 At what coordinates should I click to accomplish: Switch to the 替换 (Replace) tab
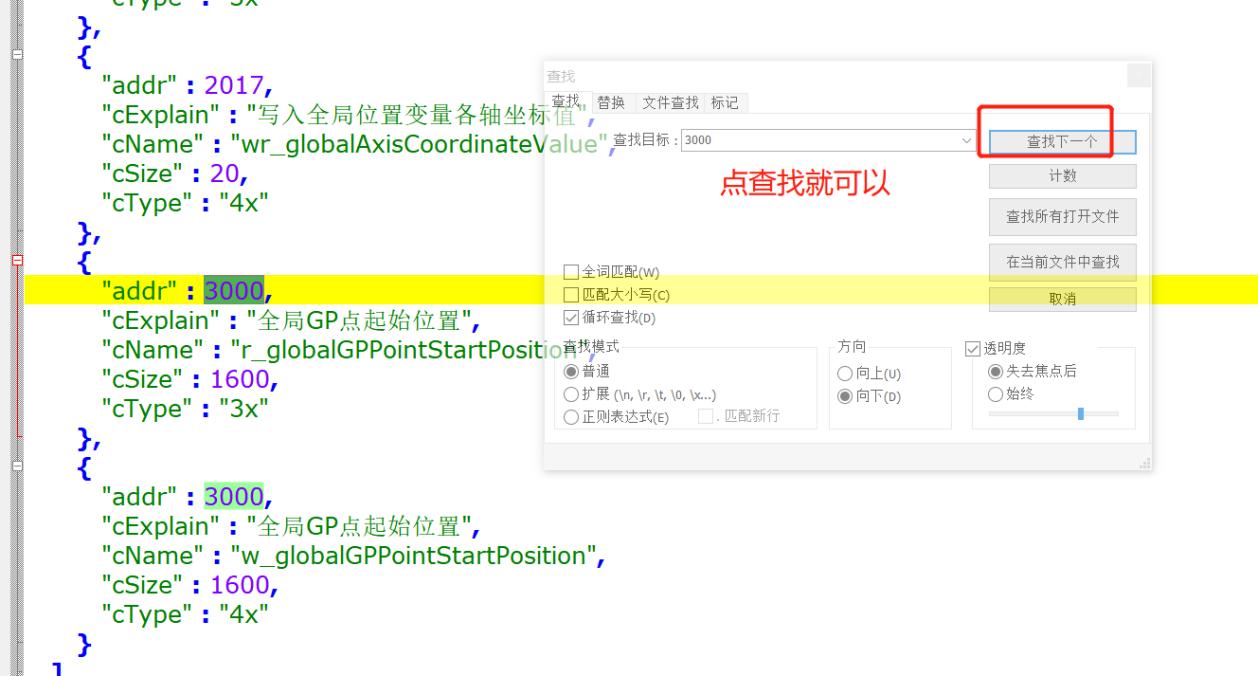coord(611,103)
